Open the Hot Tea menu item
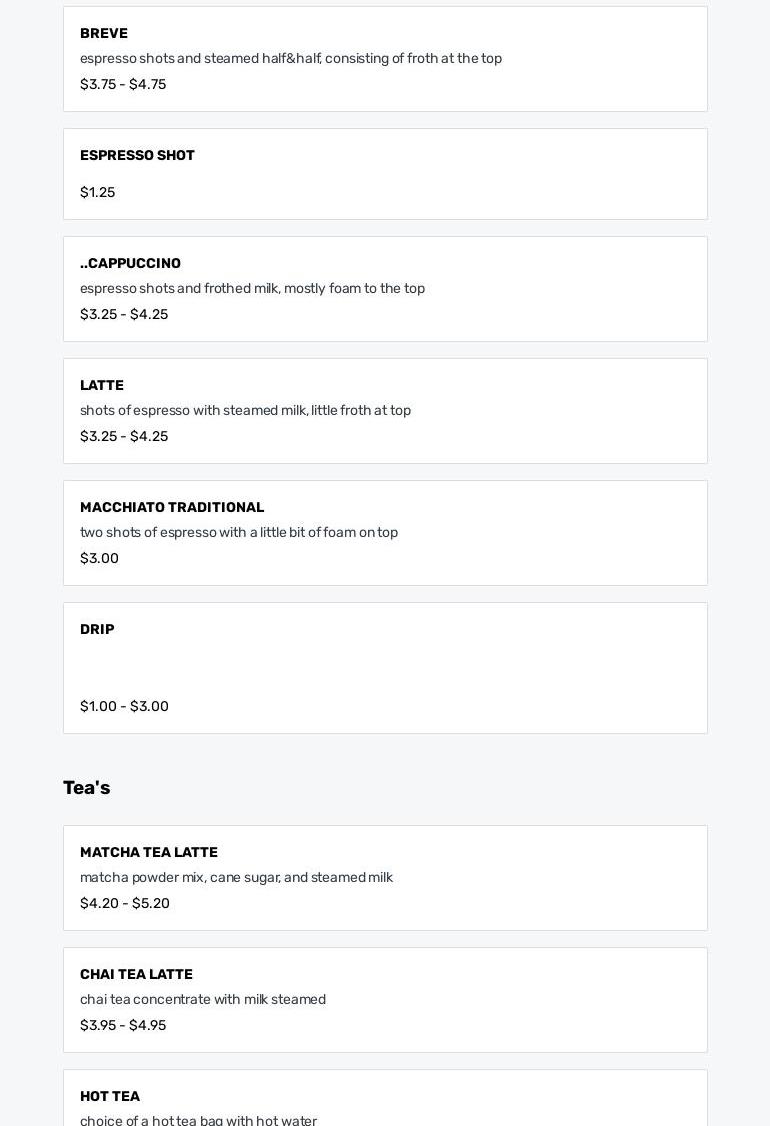Viewport: 770px width, 1126px height. (110, 1096)
